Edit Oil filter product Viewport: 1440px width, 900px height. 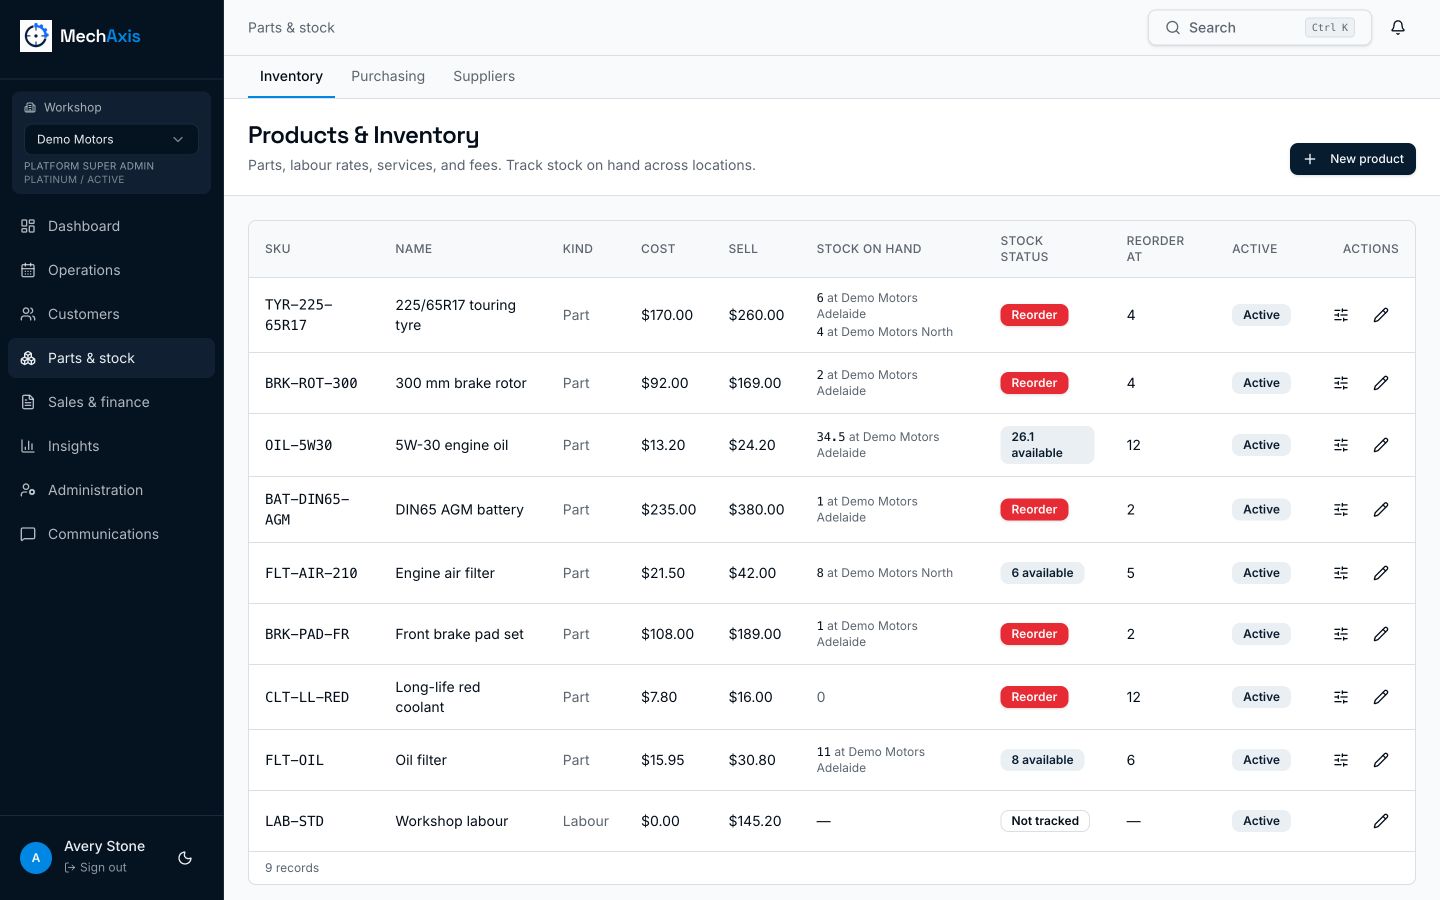point(1381,760)
